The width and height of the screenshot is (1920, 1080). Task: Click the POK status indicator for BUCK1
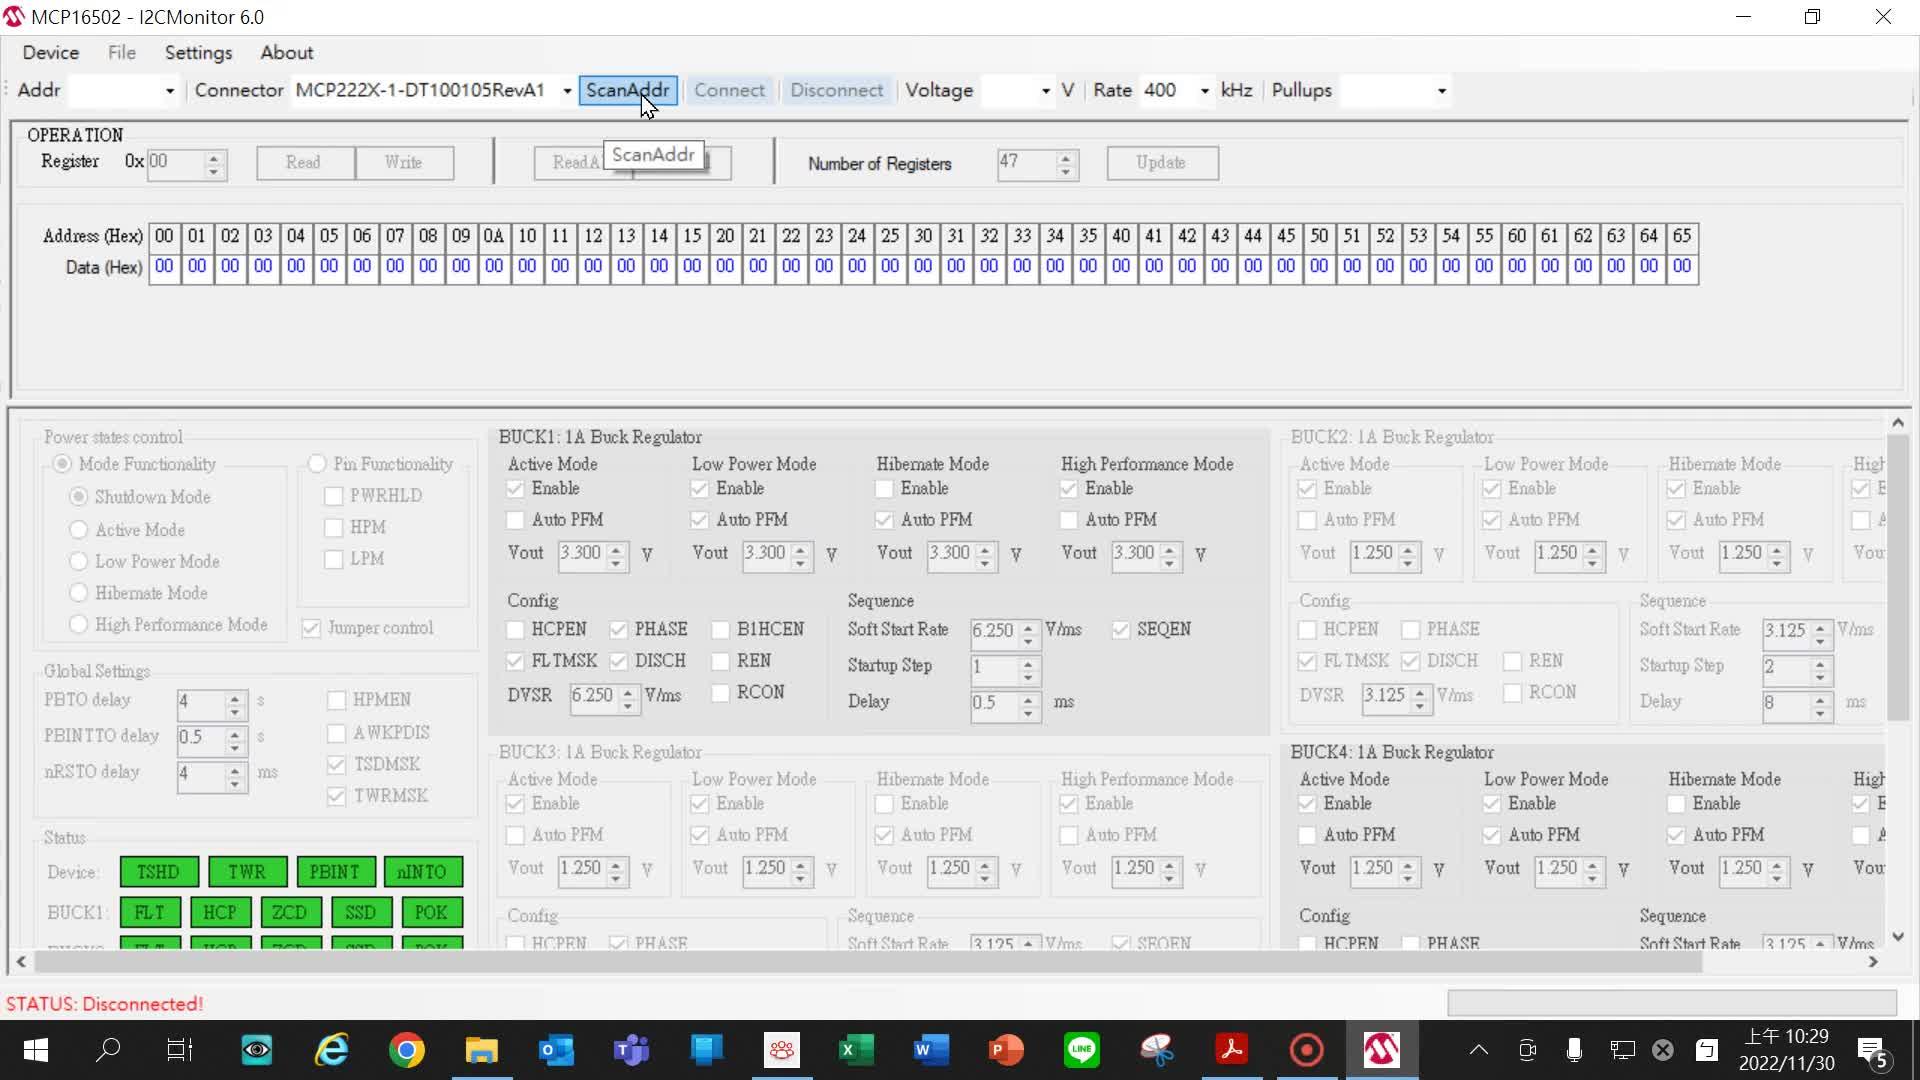coord(431,912)
